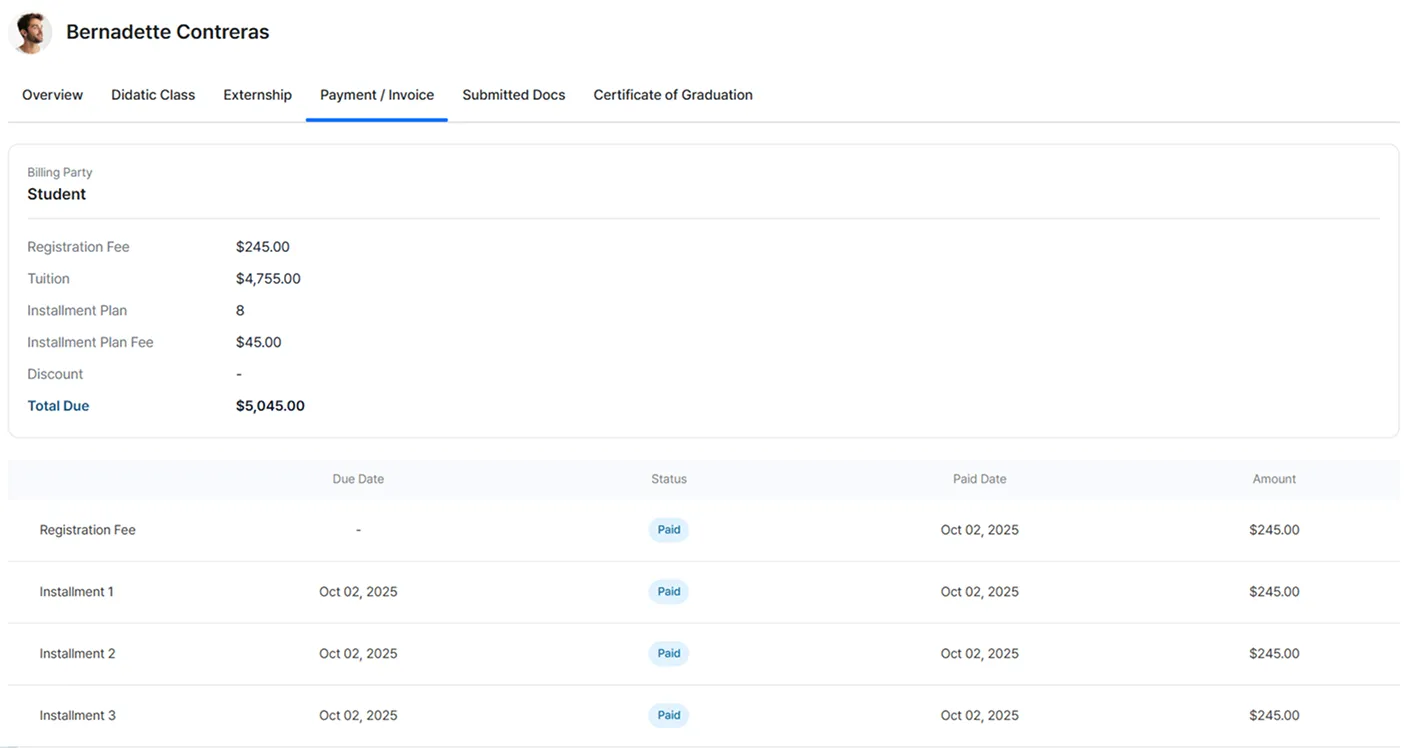Select the Installment 1 row label

pos(76,592)
